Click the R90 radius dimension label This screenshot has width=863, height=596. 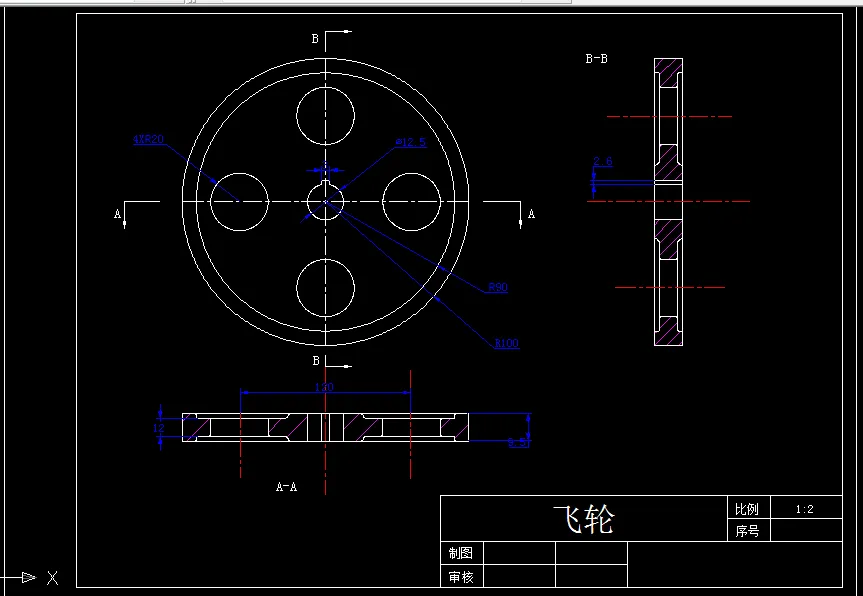(x=498, y=287)
